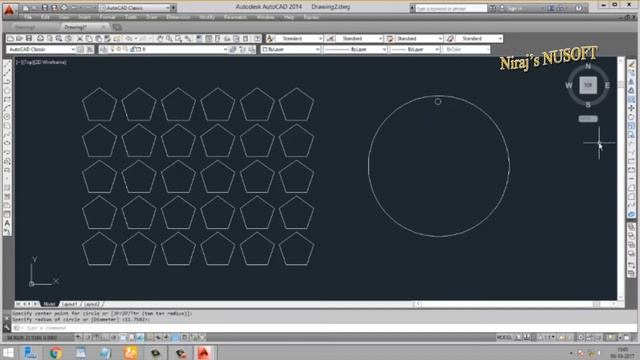The width and height of the screenshot is (640, 360).
Task: Open the AutoCAD Classic workspace dropdown in Workspaces toolbar
Action: tap(41, 49)
